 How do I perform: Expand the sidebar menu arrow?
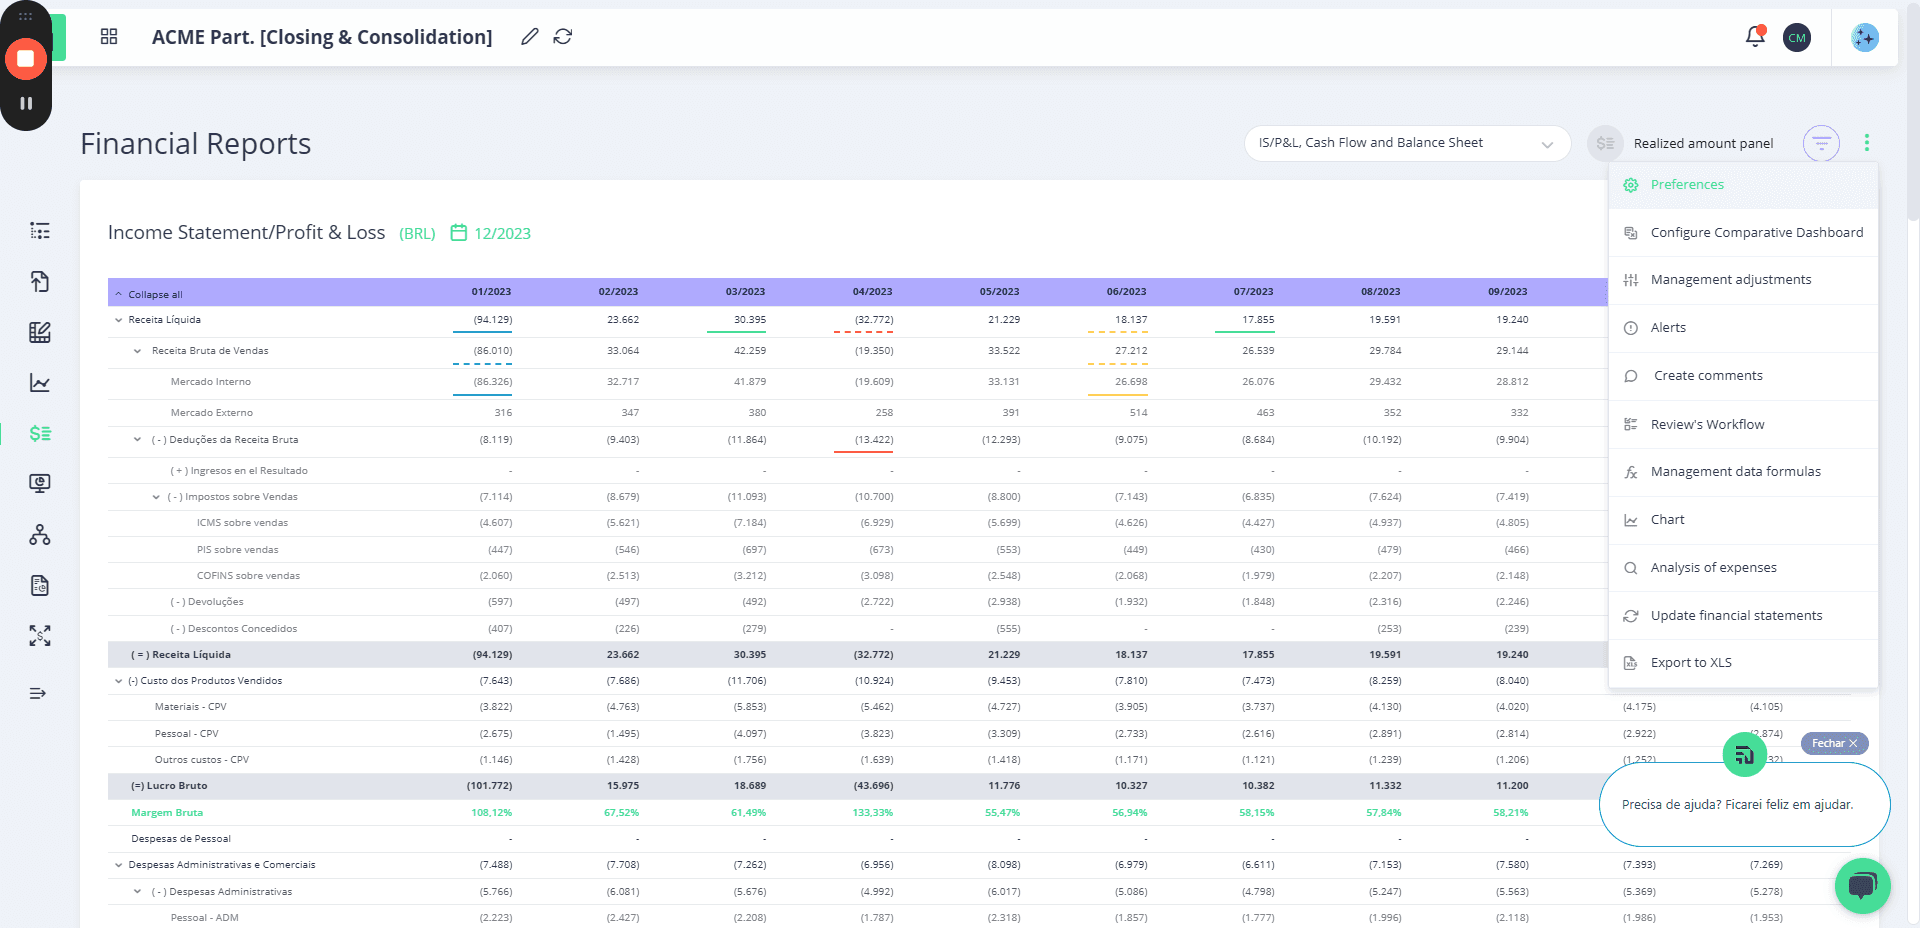coord(38,693)
